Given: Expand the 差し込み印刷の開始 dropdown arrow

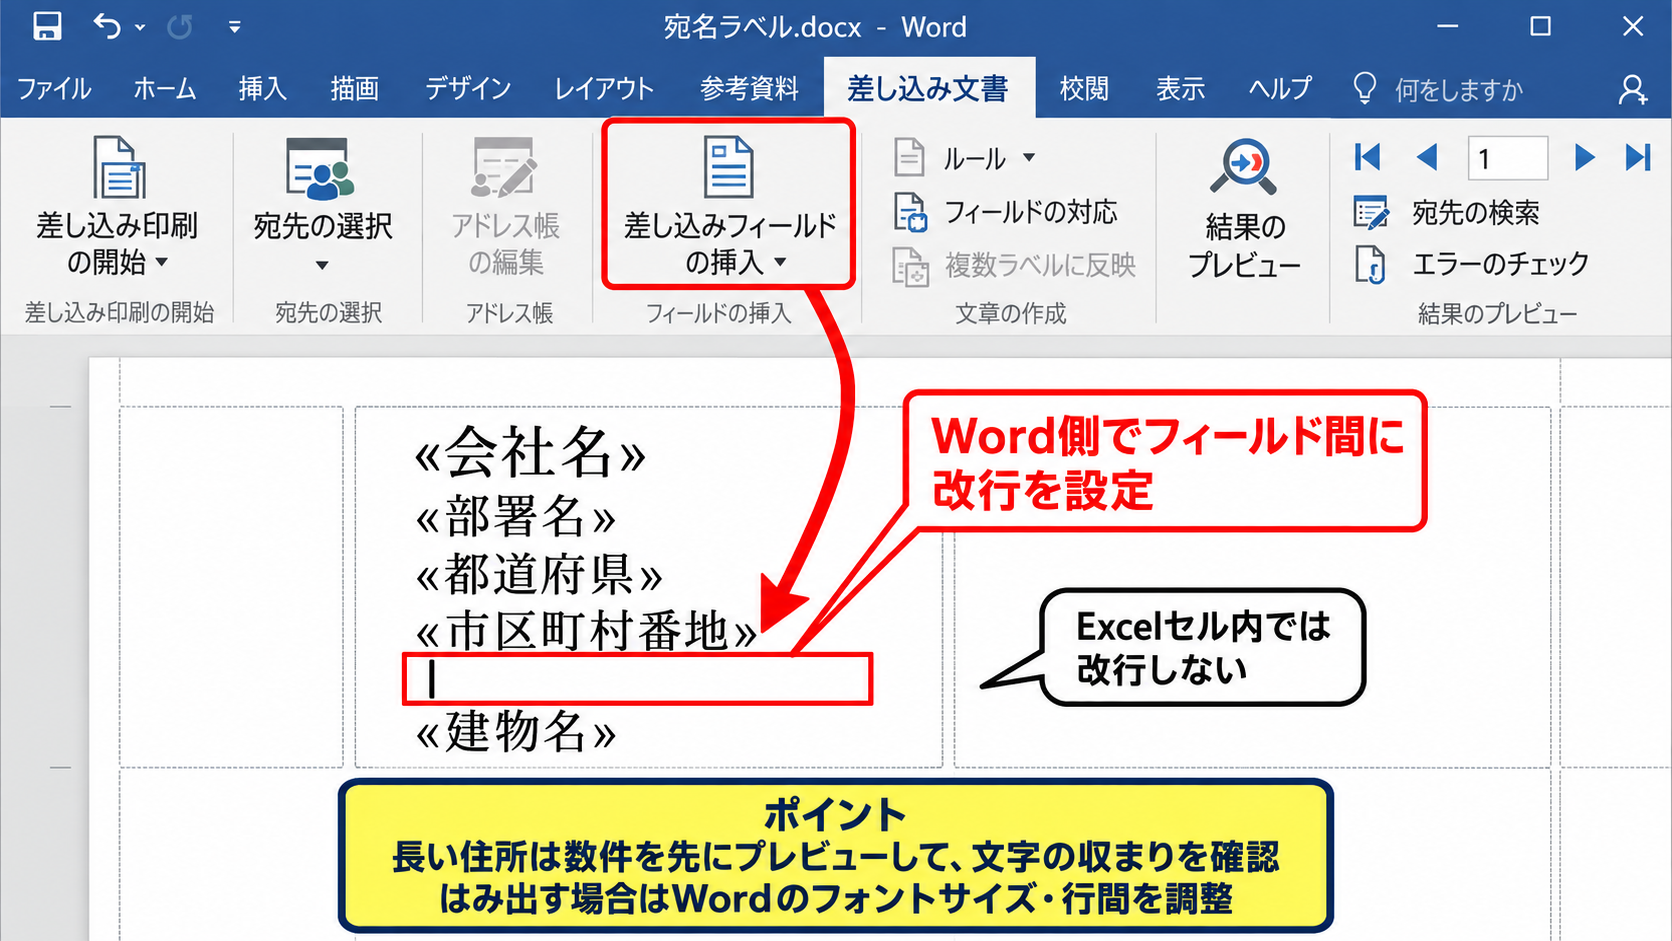Looking at the screenshot, I should click(x=162, y=263).
